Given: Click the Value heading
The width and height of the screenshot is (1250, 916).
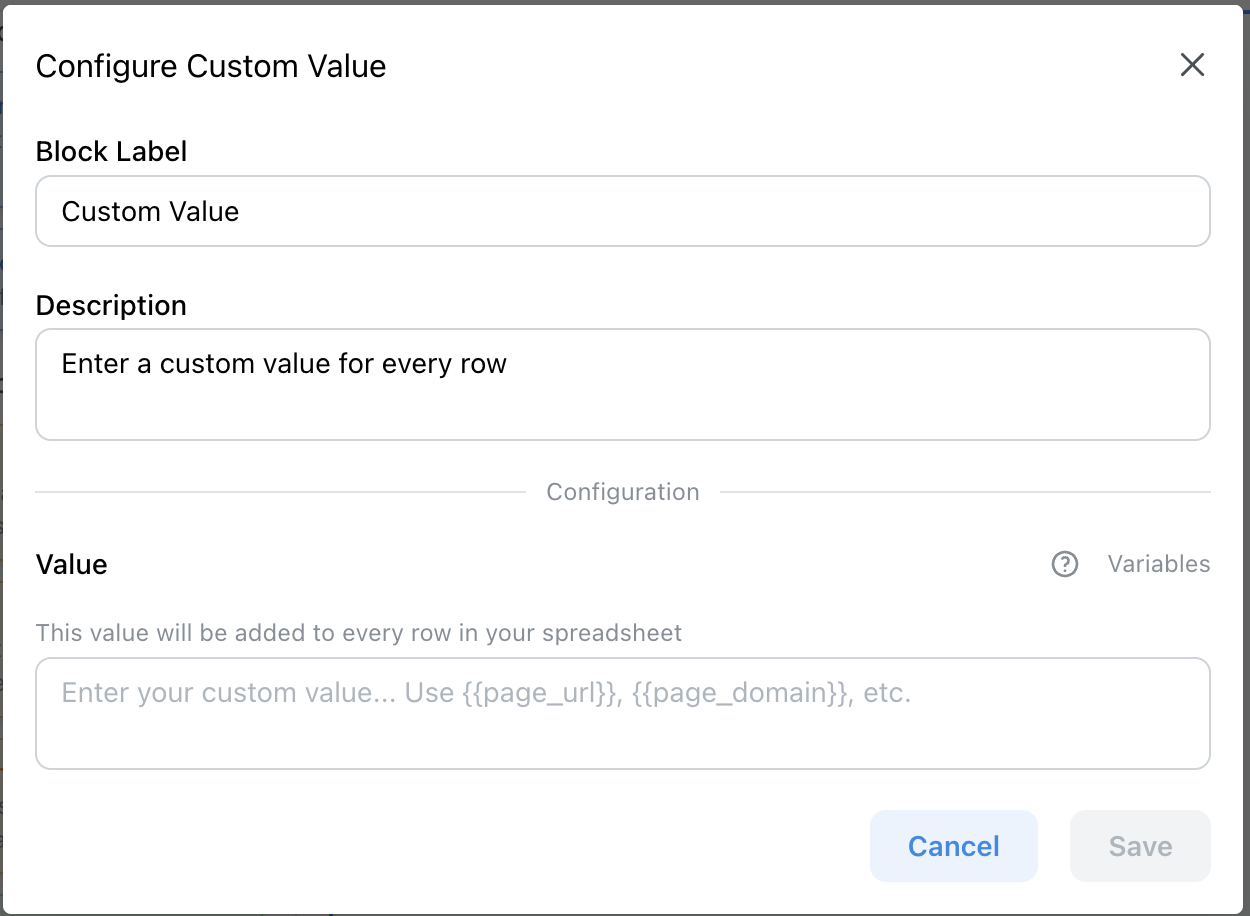Looking at the screenshot, I should pos(71,565).
